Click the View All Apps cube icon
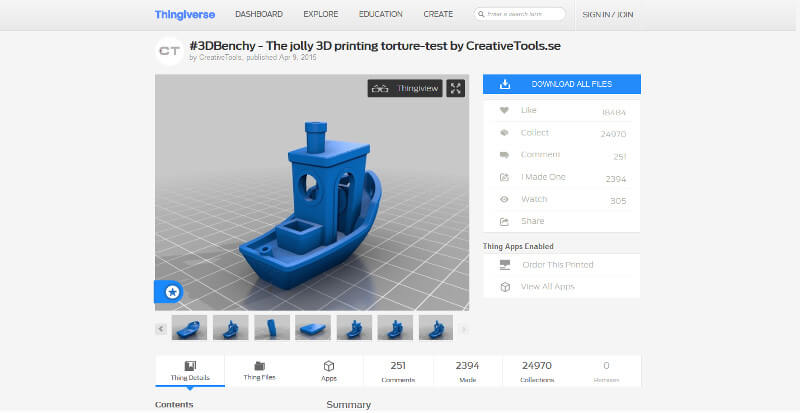 point(505,287)
